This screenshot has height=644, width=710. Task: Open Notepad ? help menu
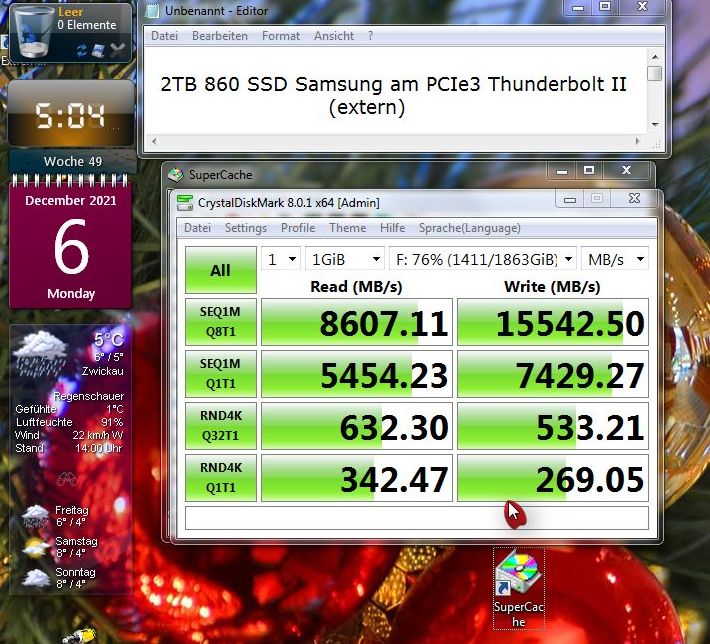[x=370, y=36]
